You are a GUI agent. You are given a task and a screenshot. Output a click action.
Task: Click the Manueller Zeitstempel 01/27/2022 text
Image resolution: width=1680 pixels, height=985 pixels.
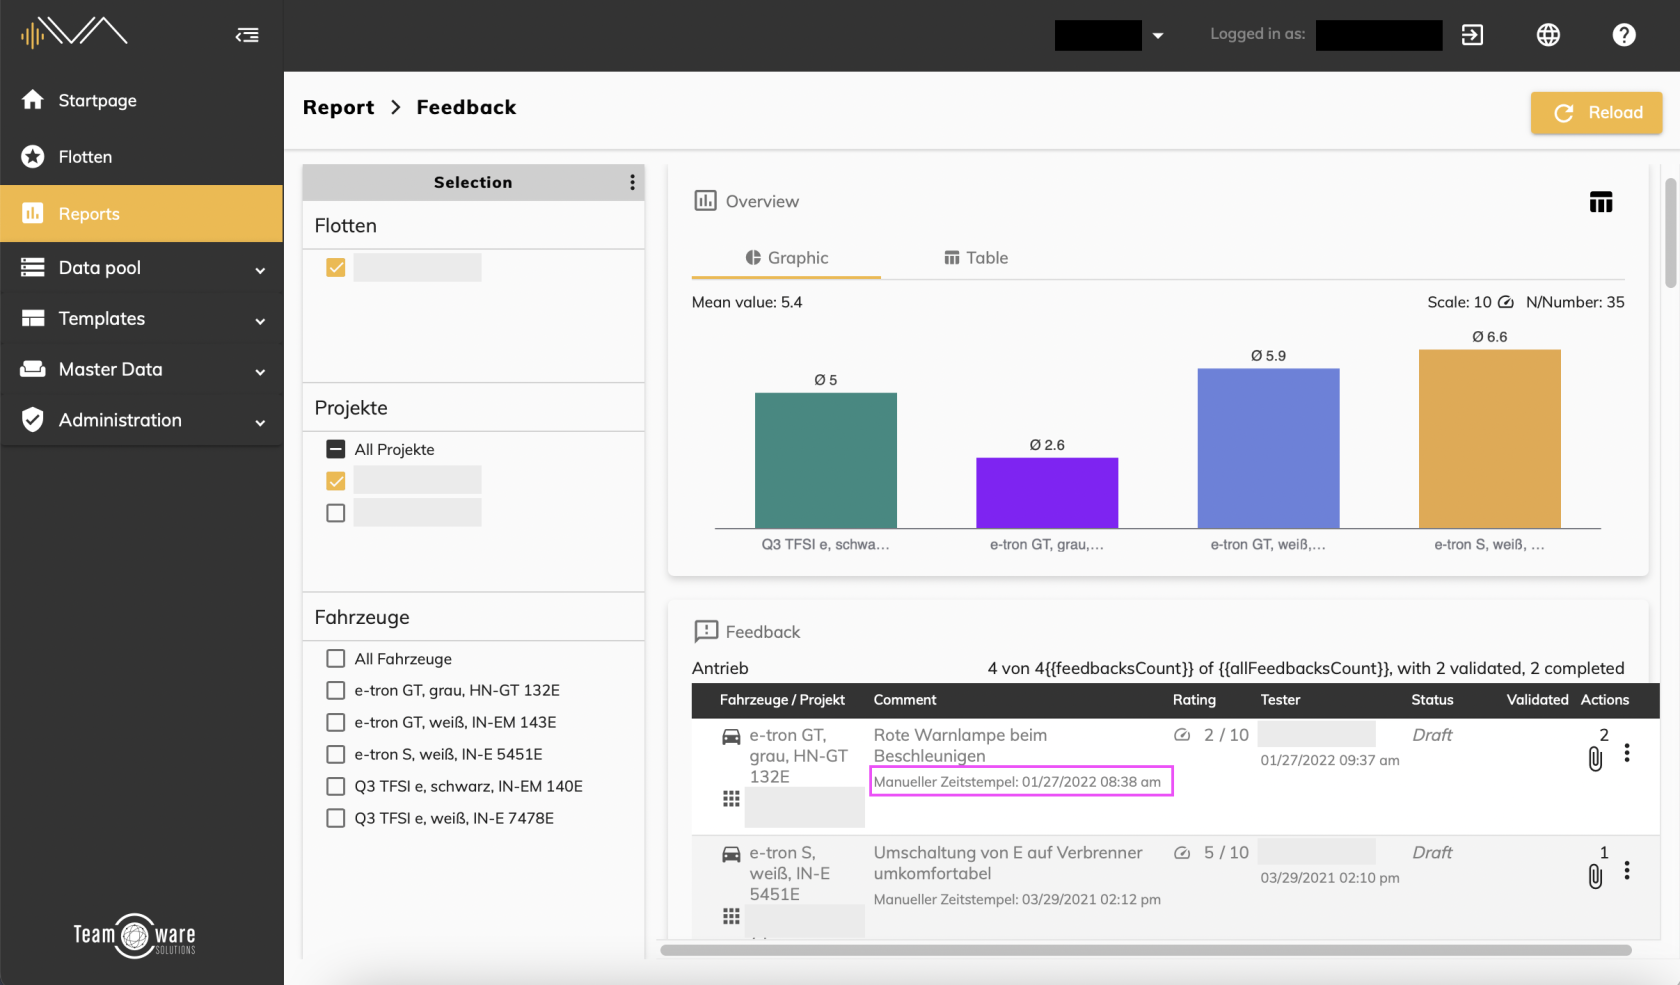pos(1018,782)
